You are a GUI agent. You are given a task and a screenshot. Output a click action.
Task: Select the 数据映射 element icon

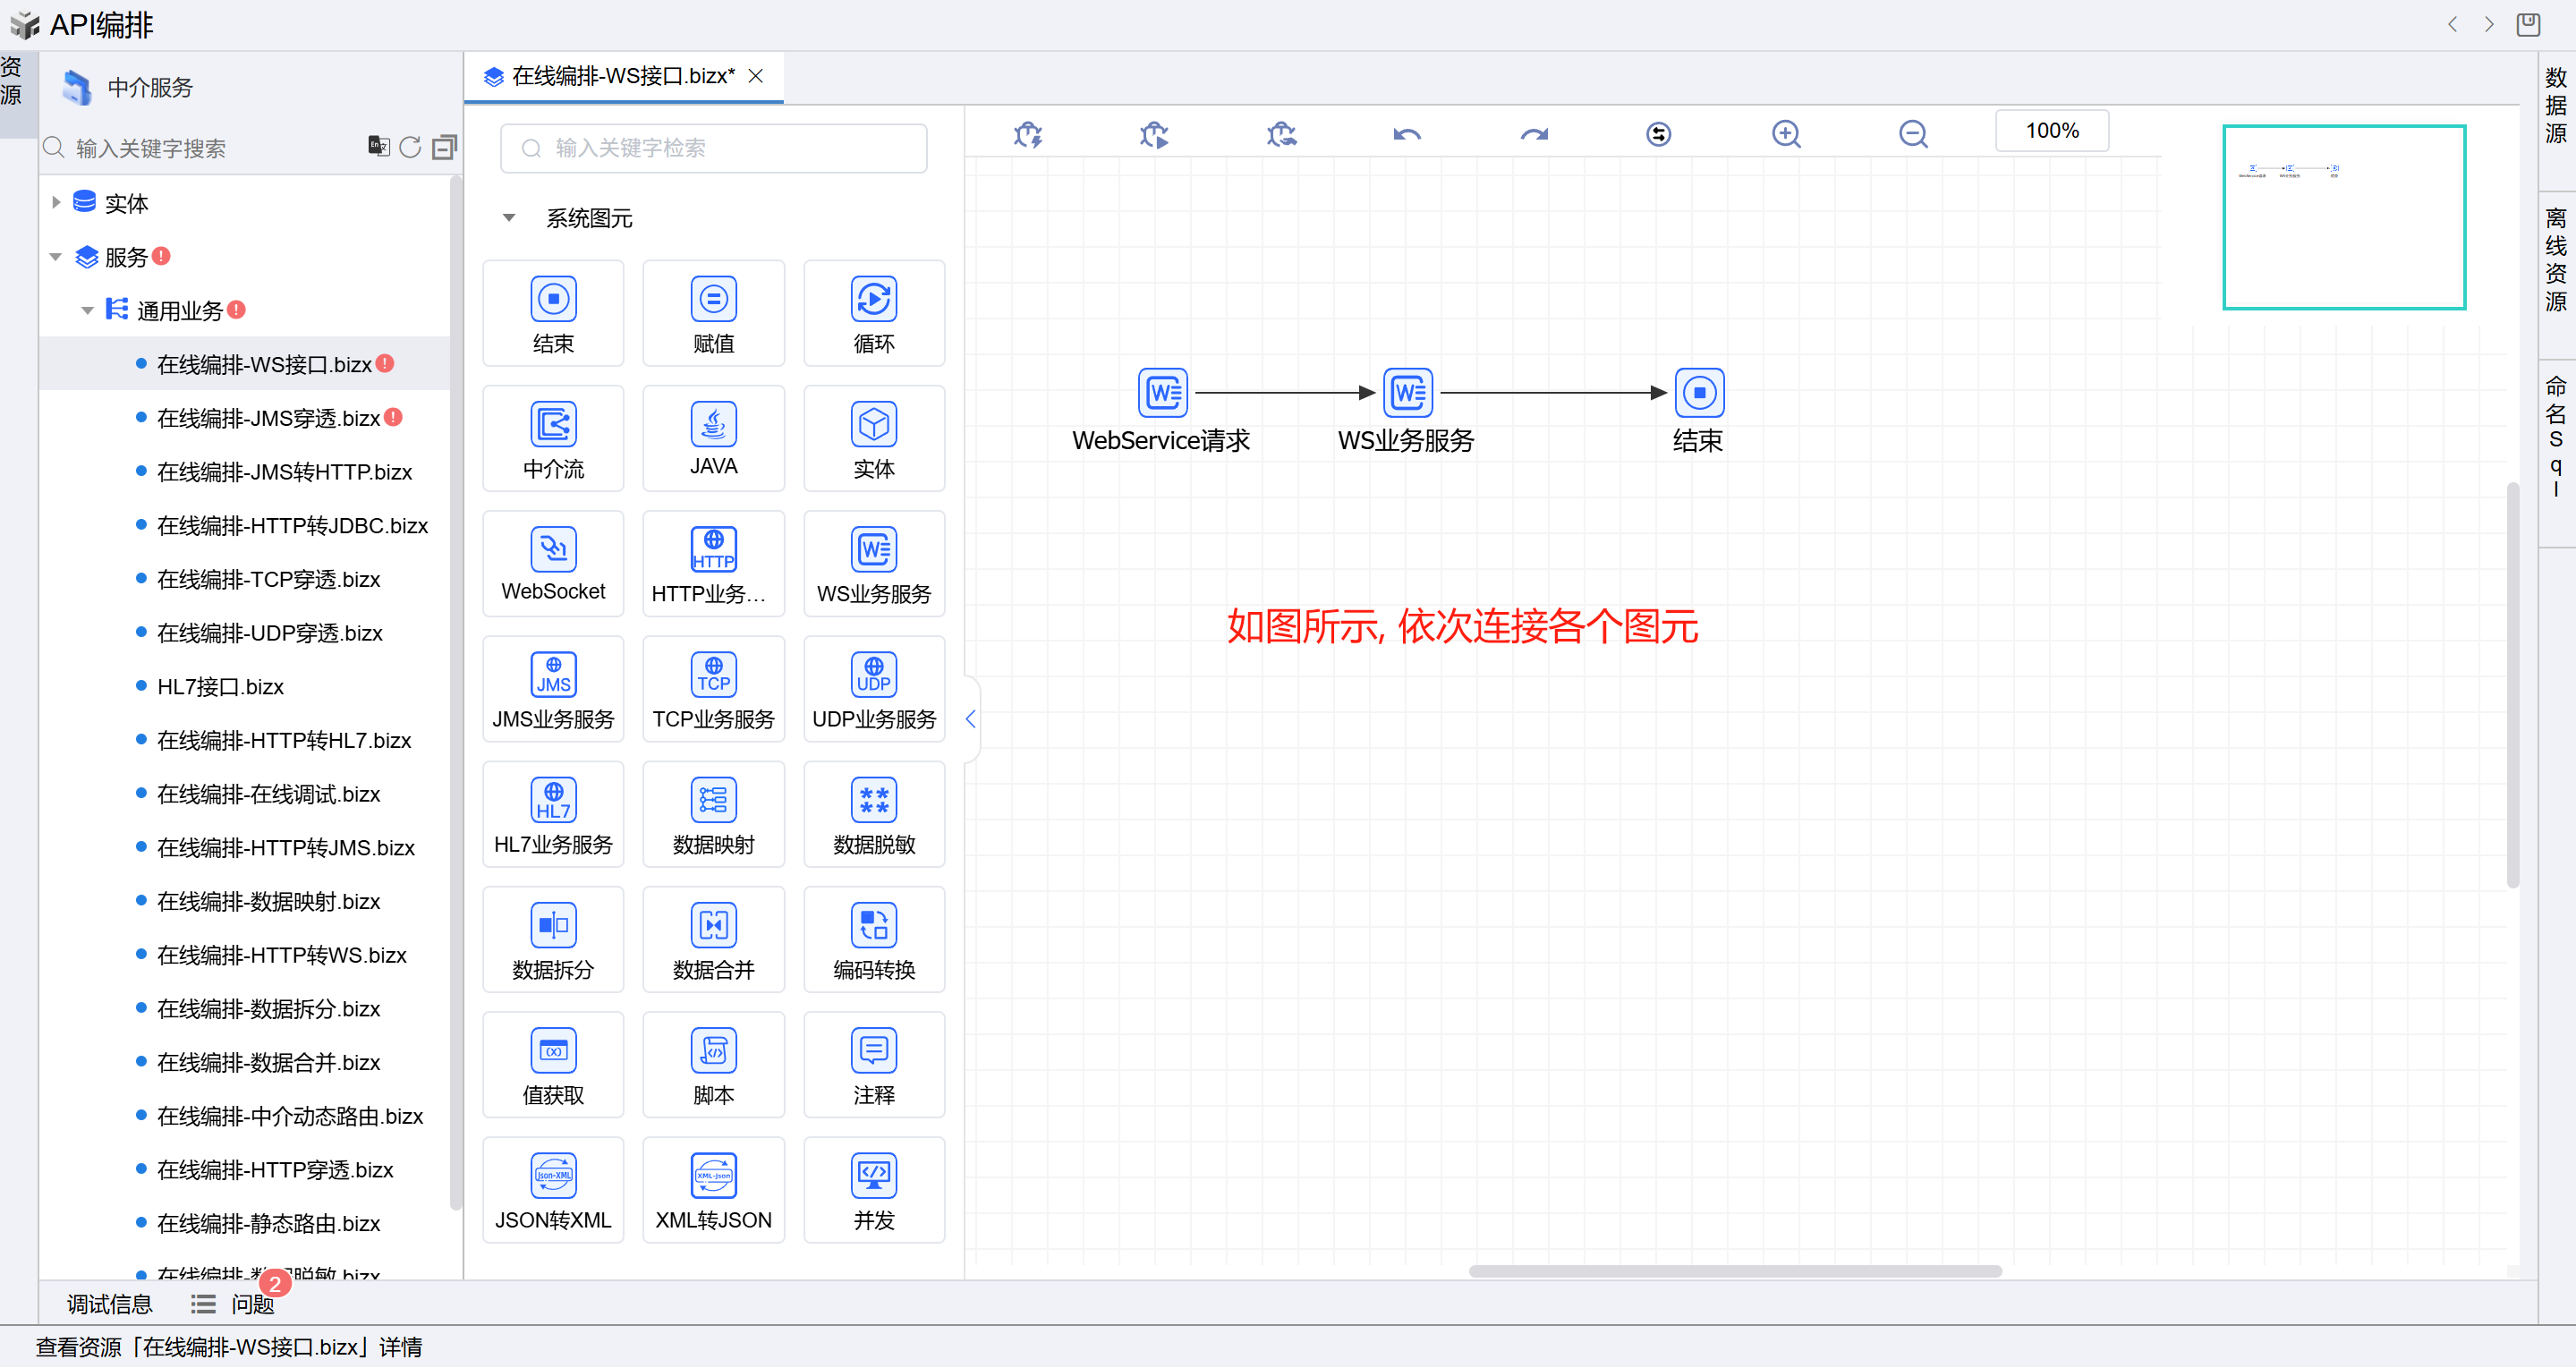click(713, 800)
